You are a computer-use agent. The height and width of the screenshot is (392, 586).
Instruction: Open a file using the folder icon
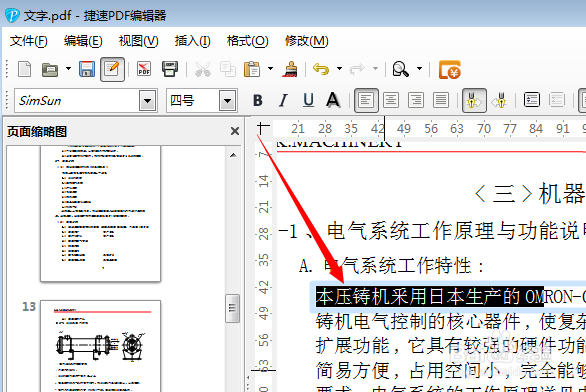(50, 70)
